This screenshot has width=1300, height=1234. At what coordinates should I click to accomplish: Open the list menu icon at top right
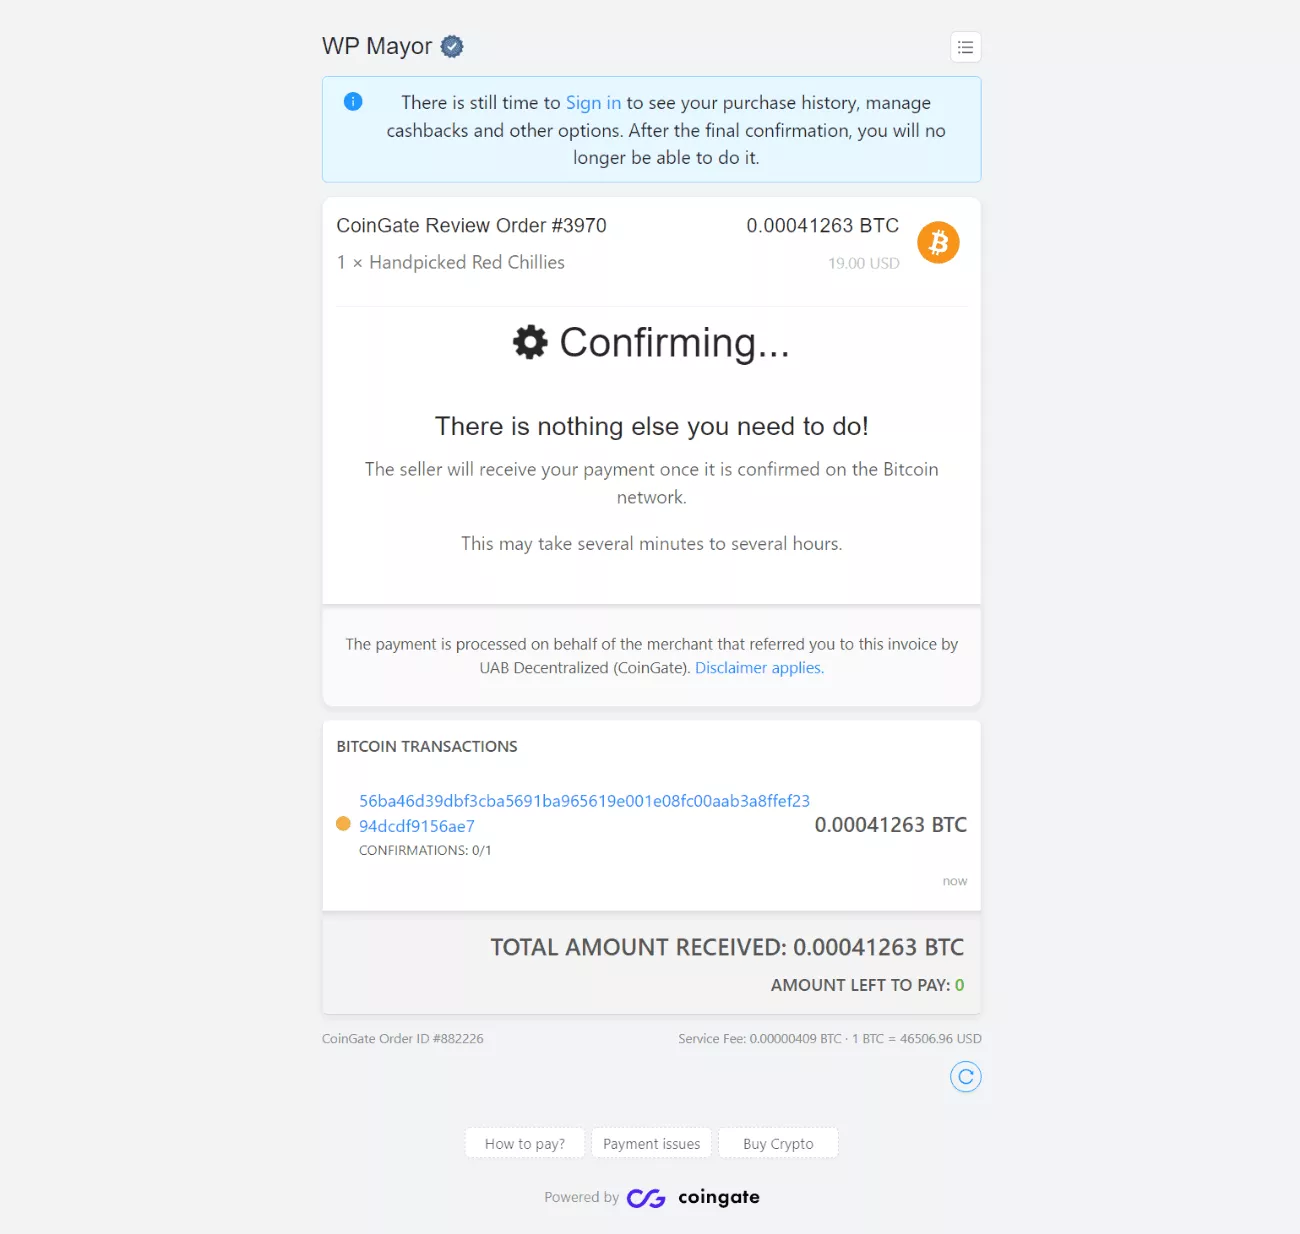[x=965, y=47]
